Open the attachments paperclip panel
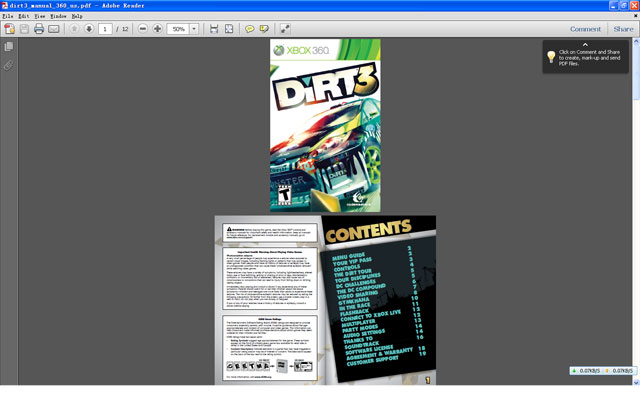The image size is (640, 400). tap(9, 65)
